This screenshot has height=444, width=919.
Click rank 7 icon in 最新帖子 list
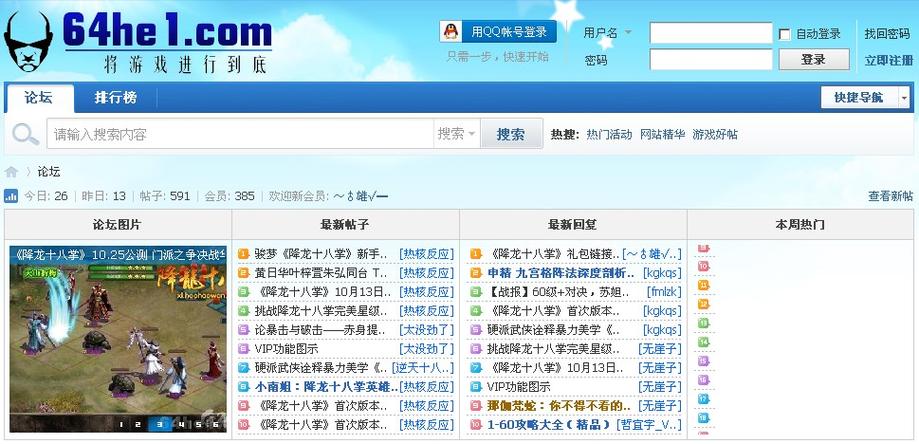tap(244, 368)
